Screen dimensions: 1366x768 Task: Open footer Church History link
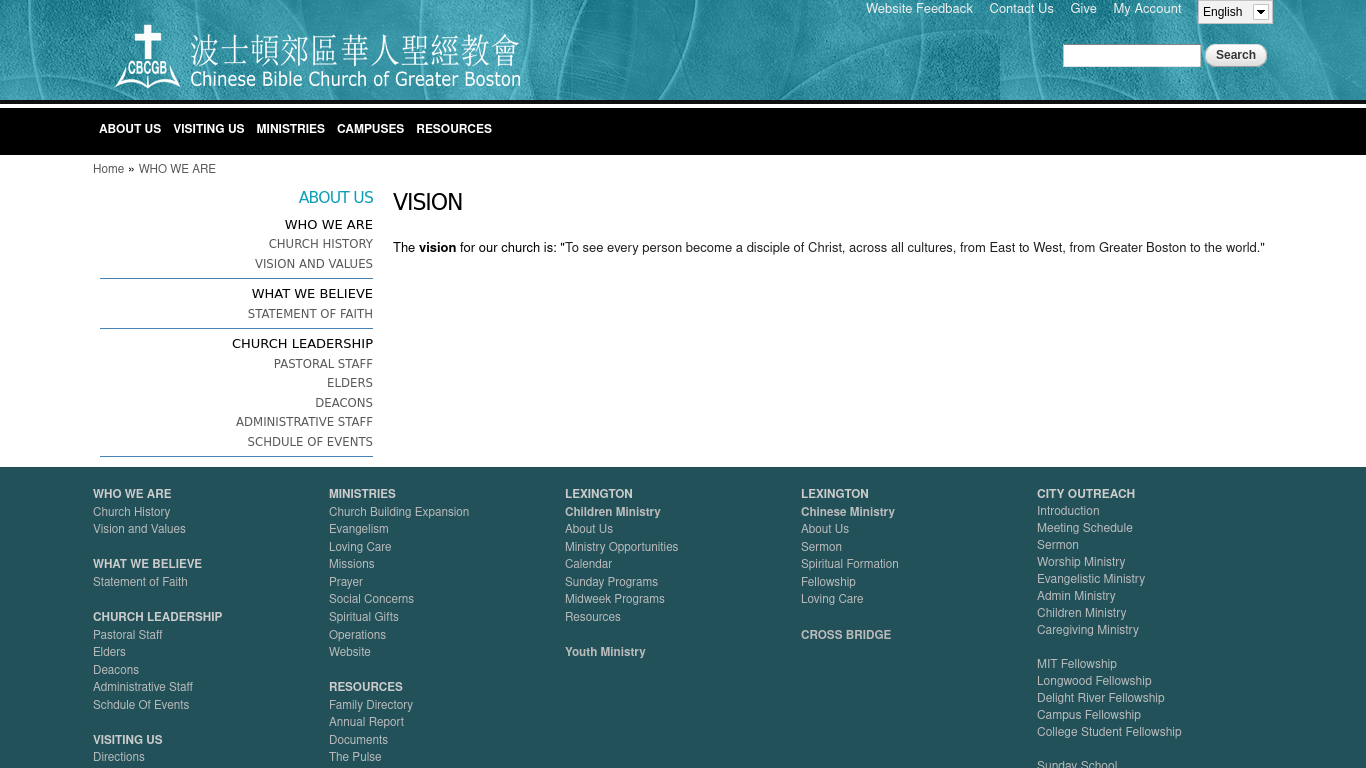click(131, 512)
